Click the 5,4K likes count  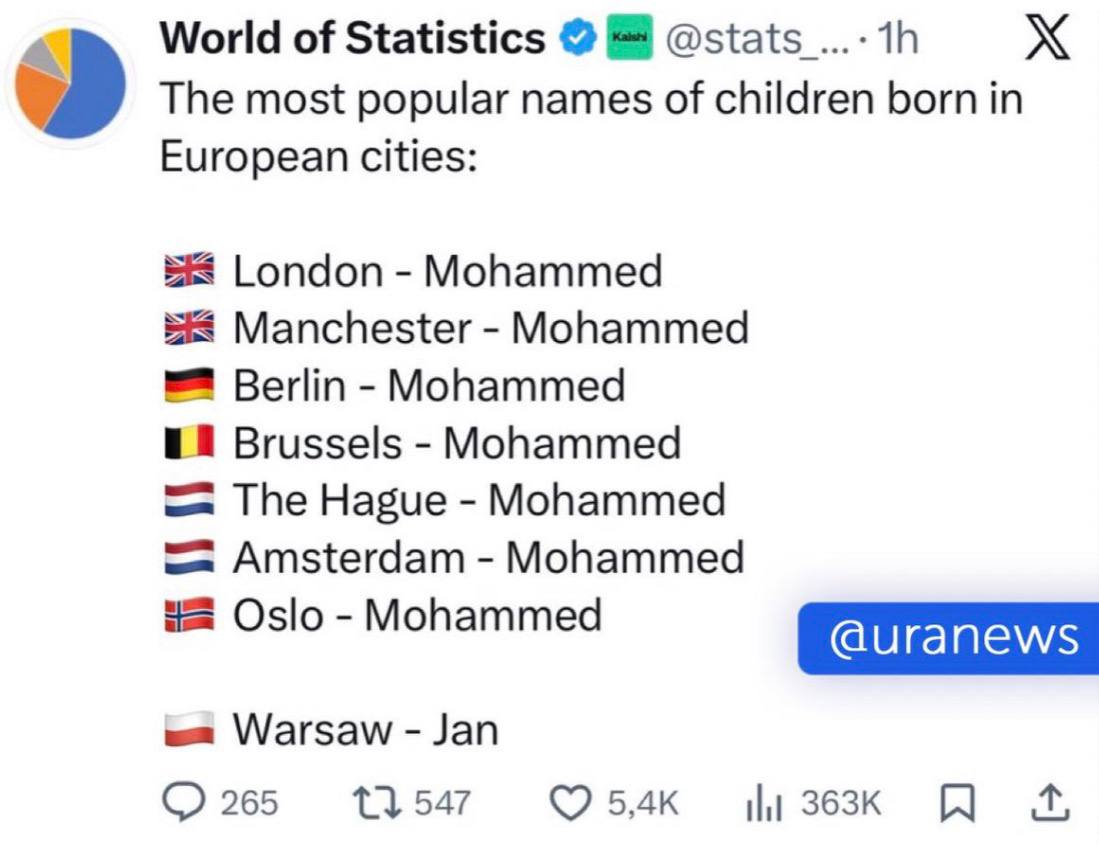point(645,802)
